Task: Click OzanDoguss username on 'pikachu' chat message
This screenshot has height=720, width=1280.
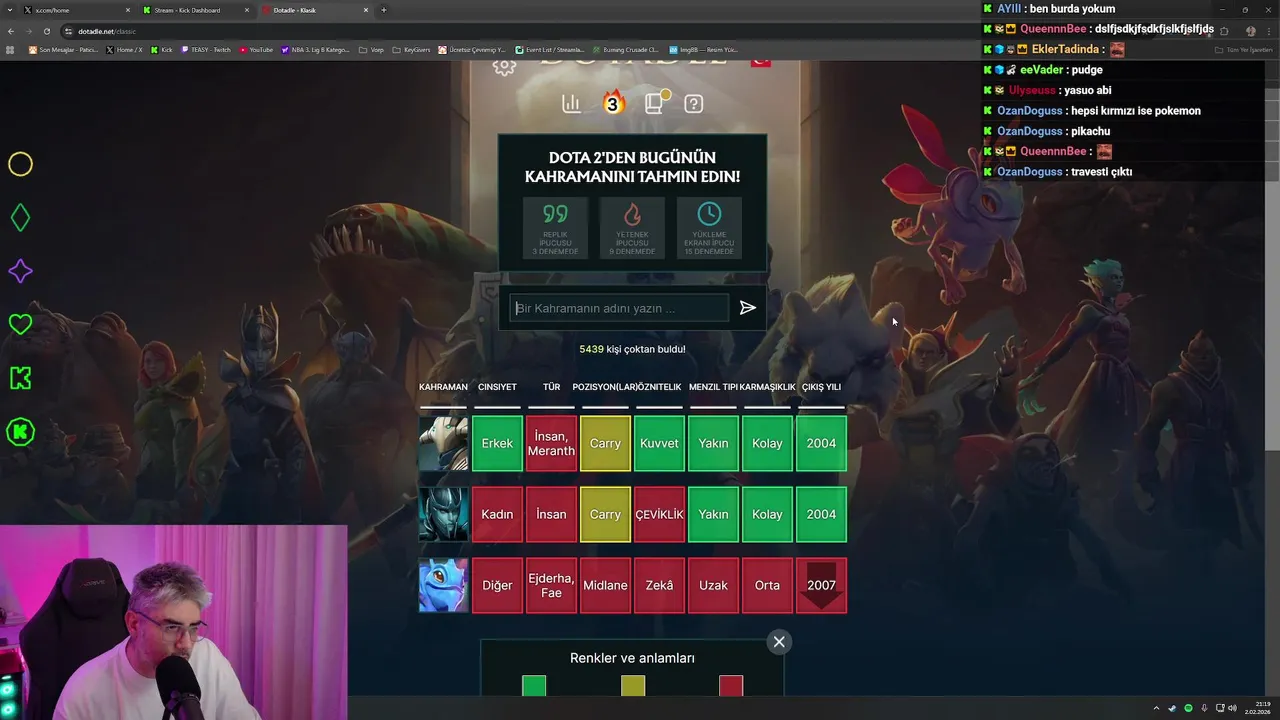Action: point(1029,131)
